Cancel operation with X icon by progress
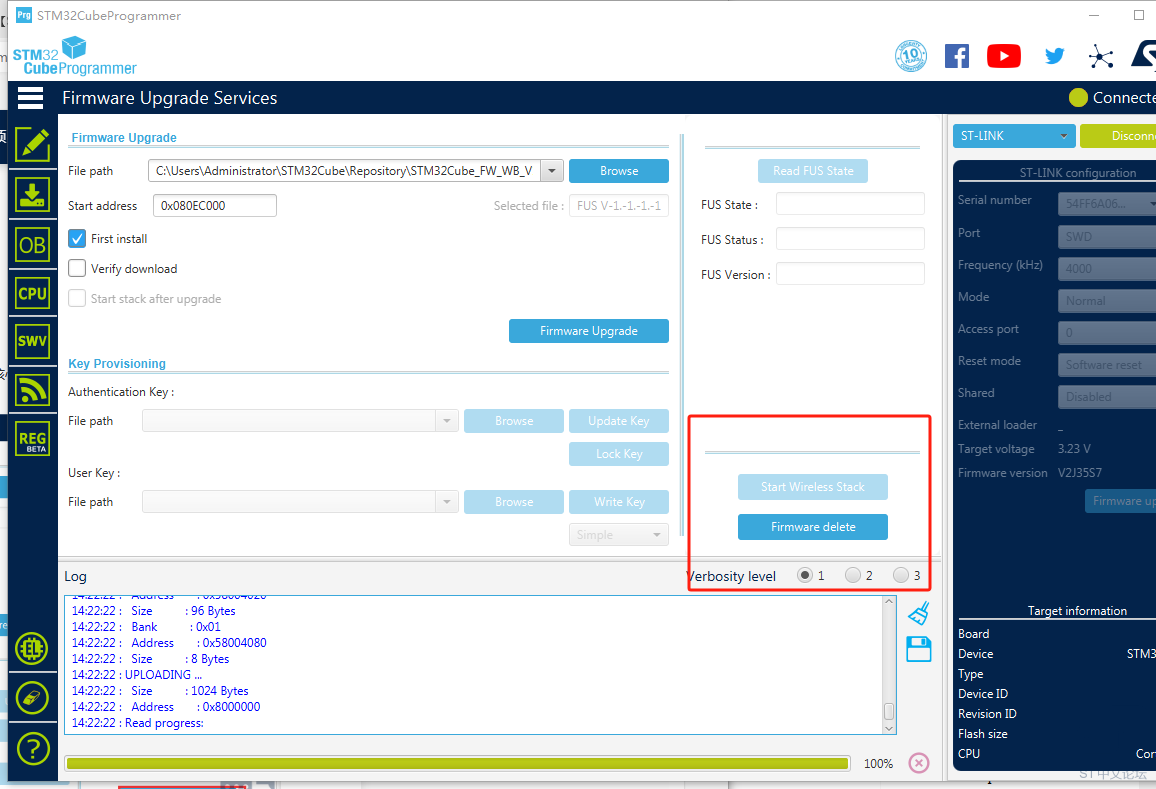Image resolution: width=1156 pixels, height=789 pixels. click(x=919, y=762)
